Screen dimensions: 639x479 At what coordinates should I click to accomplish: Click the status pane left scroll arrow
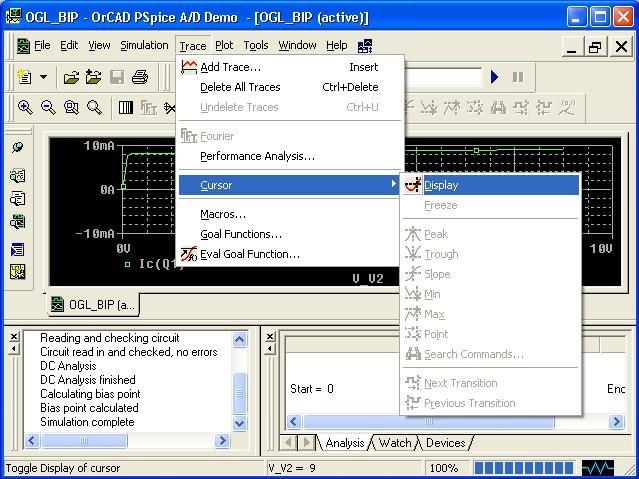pos(294,422)
